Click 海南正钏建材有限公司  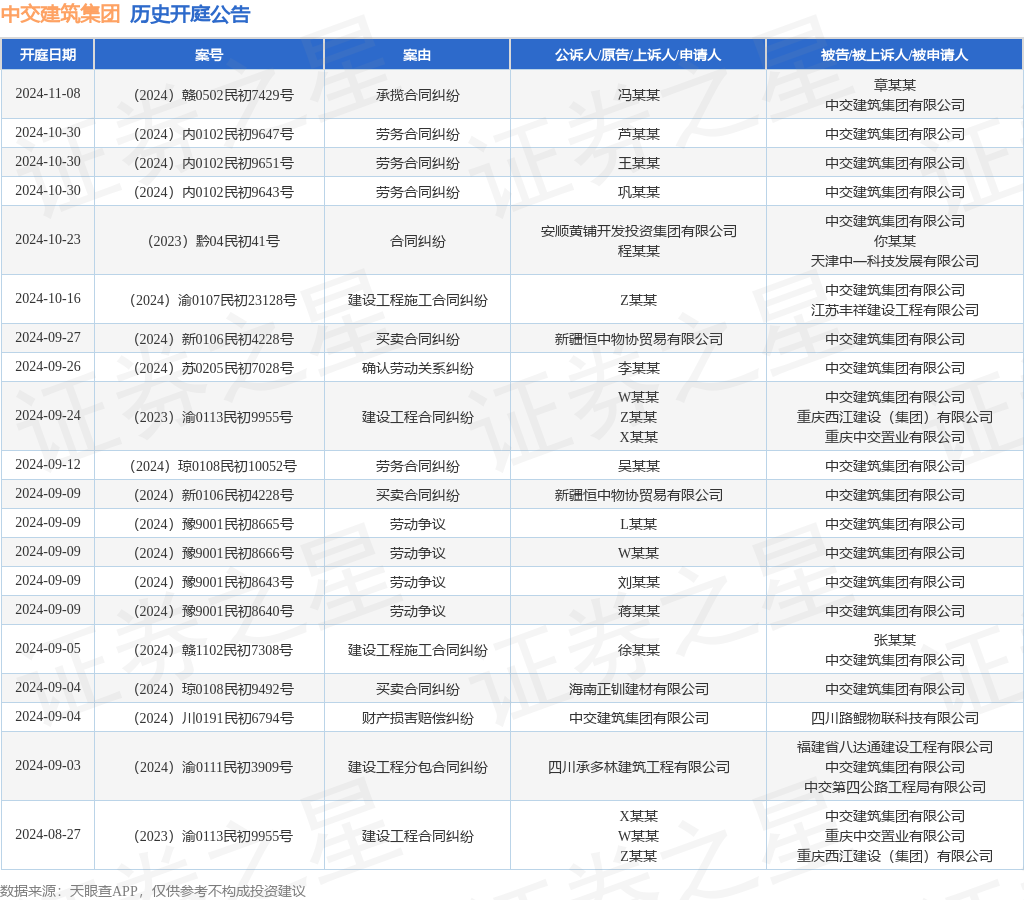click(639, 690)
